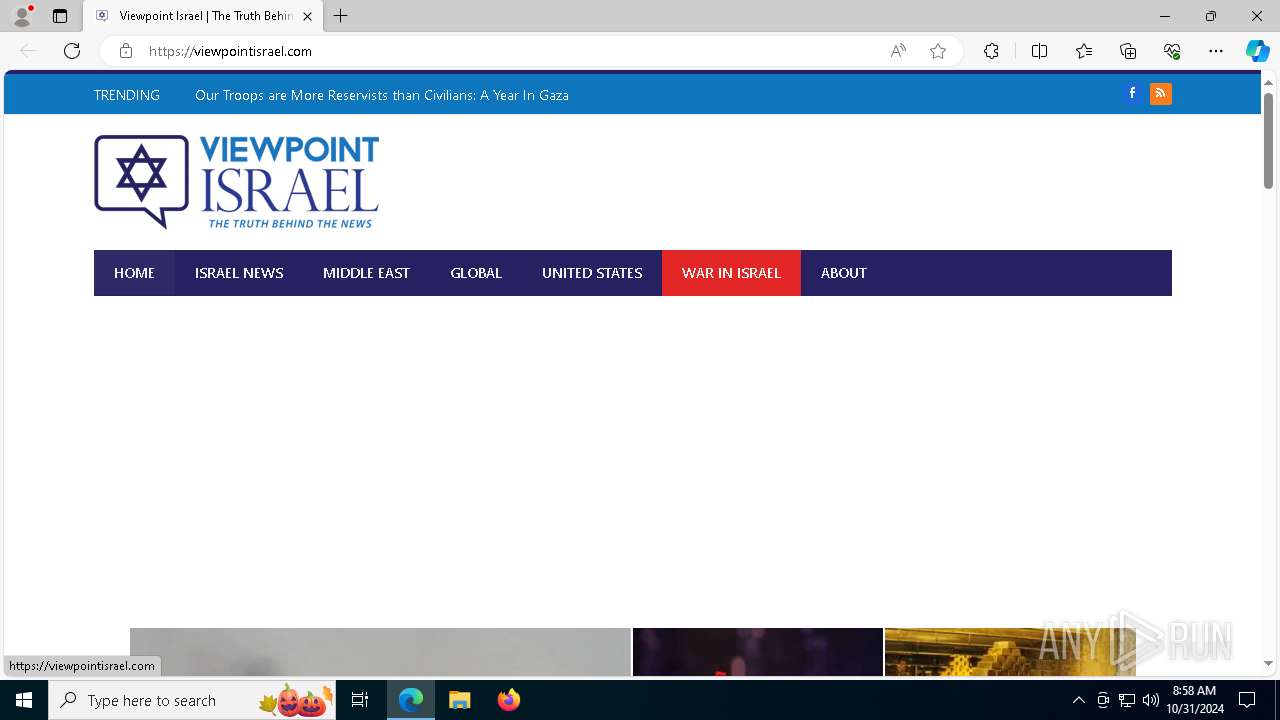This screenshot has width=1280, height=720.
Task: Open the Windows Start menu
Action: point(24,700)
